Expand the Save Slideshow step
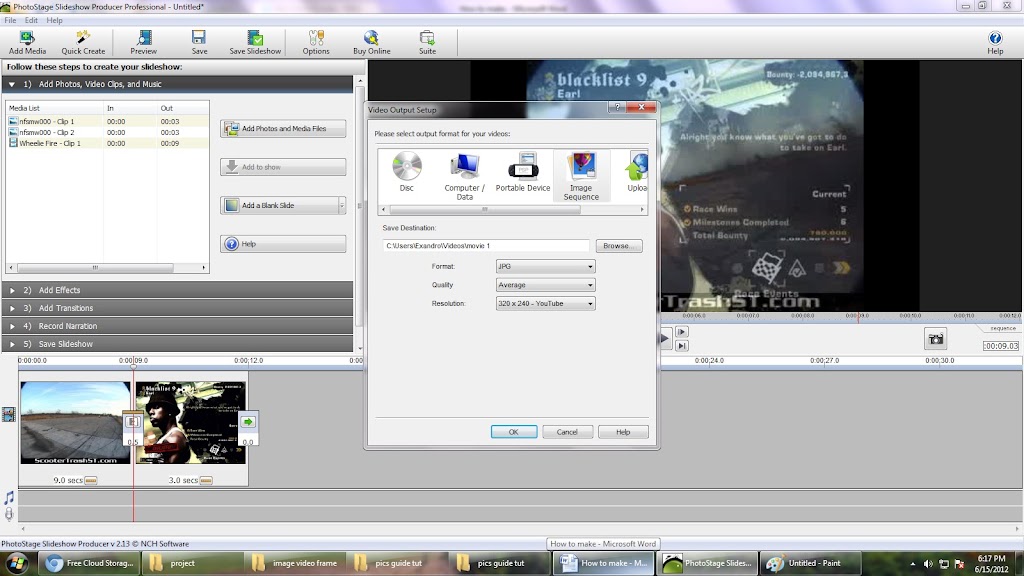1024x576 pixels. [x=178, y=344]
